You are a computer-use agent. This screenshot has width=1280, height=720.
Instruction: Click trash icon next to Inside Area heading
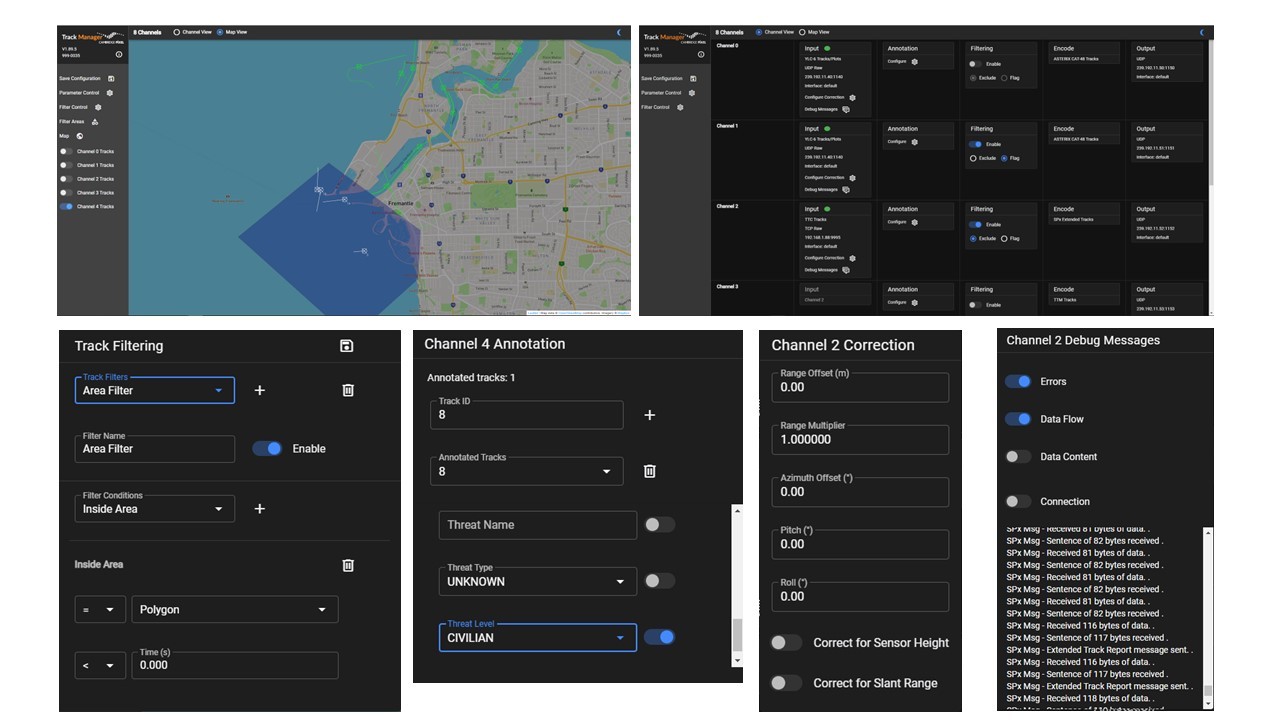(x=348, y=565)
